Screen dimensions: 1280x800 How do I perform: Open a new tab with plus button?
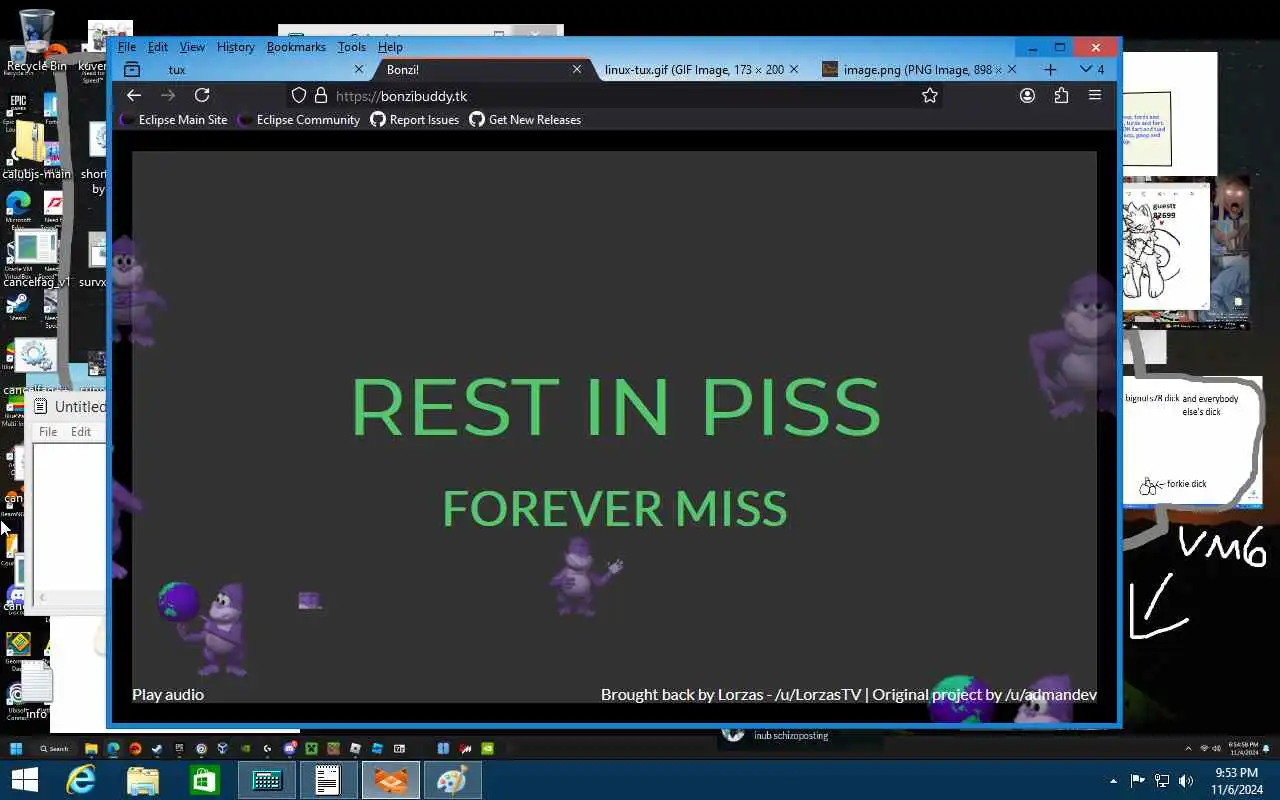coord(1050,69)
